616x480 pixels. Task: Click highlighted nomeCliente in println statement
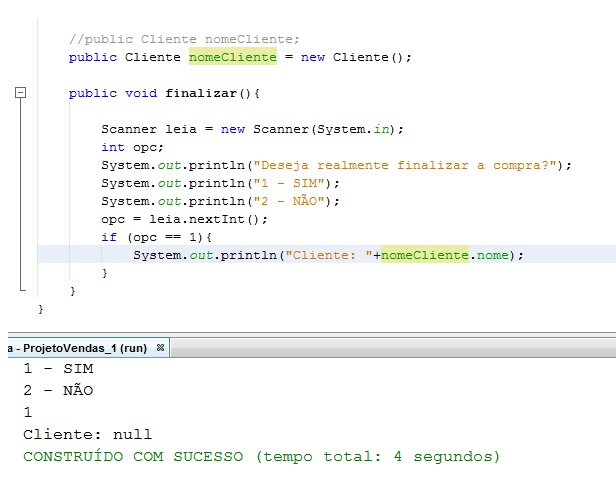[425, 255]
